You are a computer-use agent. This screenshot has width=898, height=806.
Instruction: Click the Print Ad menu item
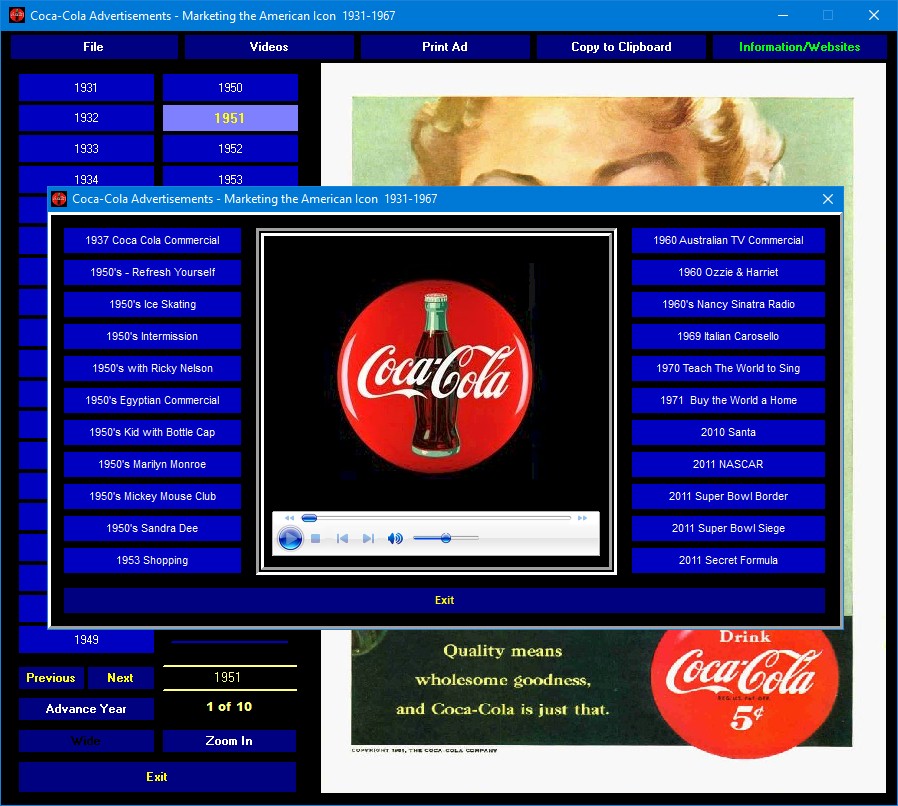coord(445,47)
